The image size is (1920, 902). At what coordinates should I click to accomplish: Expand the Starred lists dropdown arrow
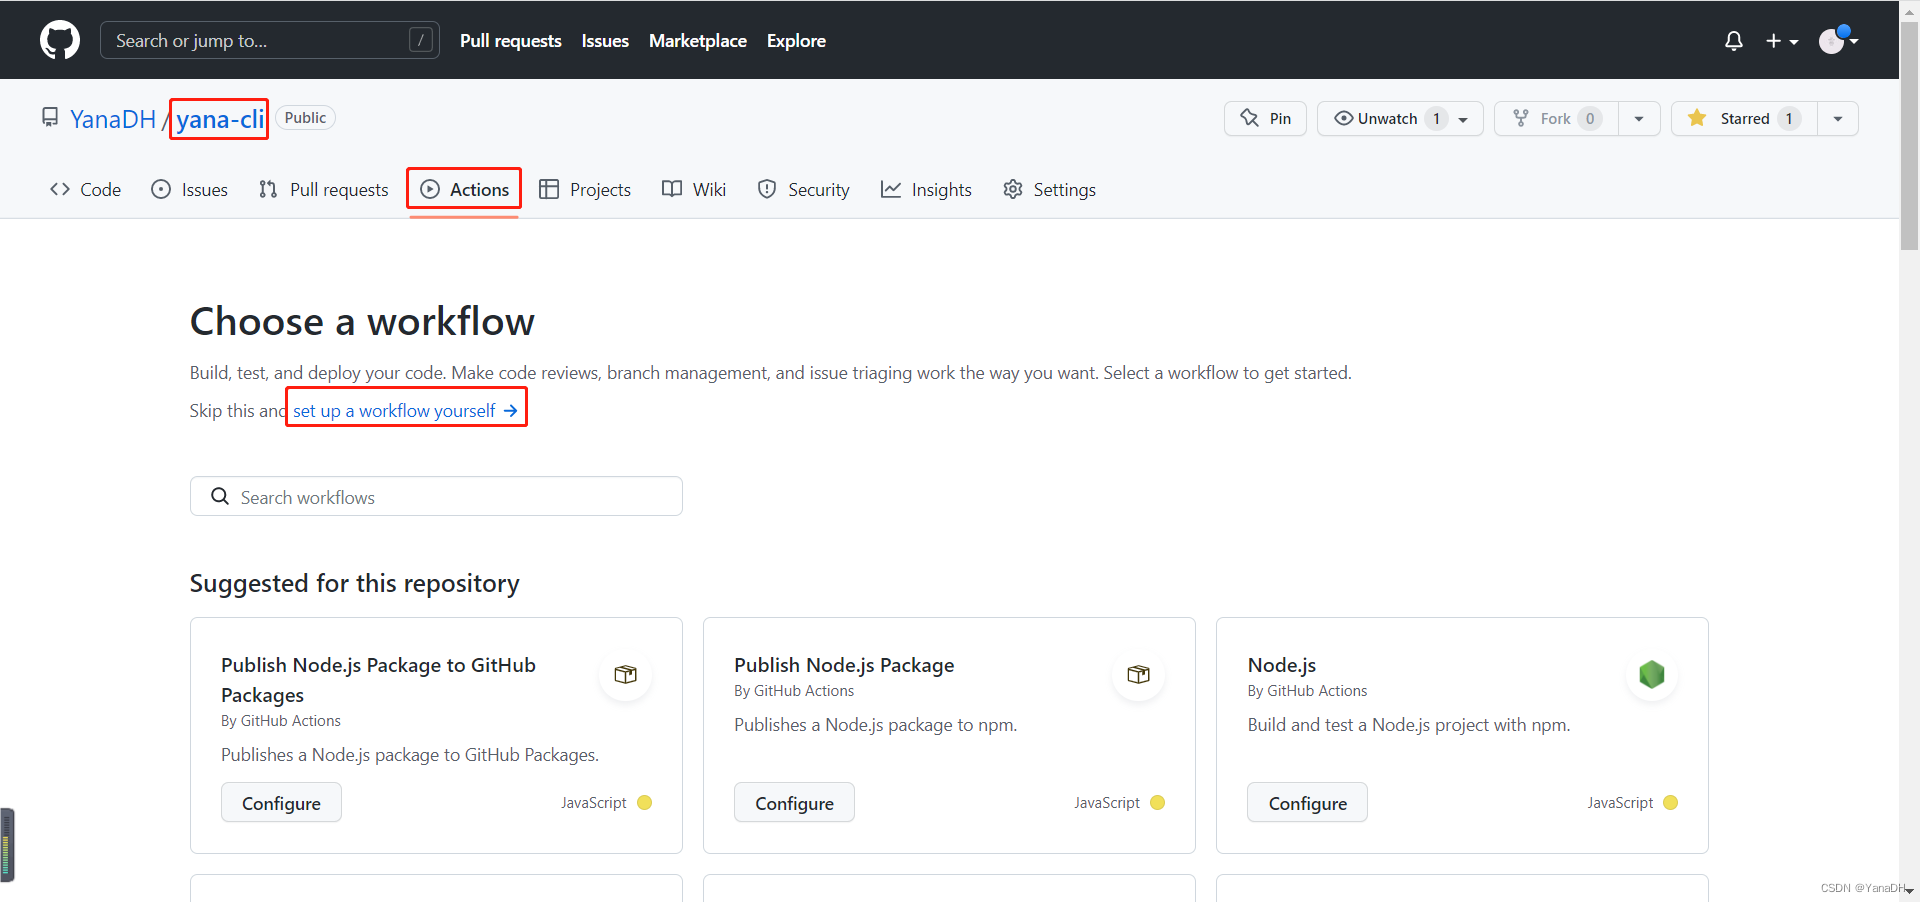(x=1838, y=118)
